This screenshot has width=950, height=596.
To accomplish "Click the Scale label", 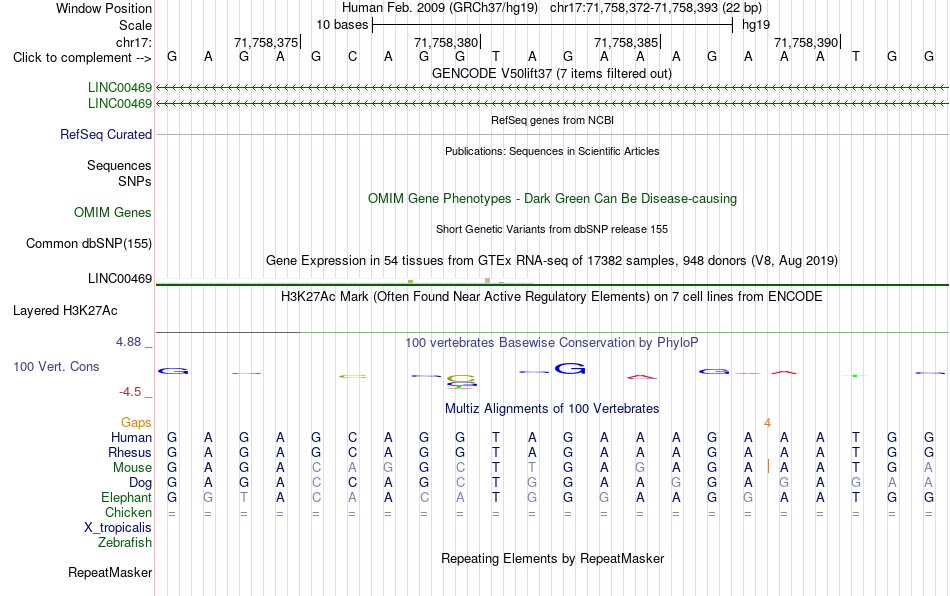I will coord(135,25).
